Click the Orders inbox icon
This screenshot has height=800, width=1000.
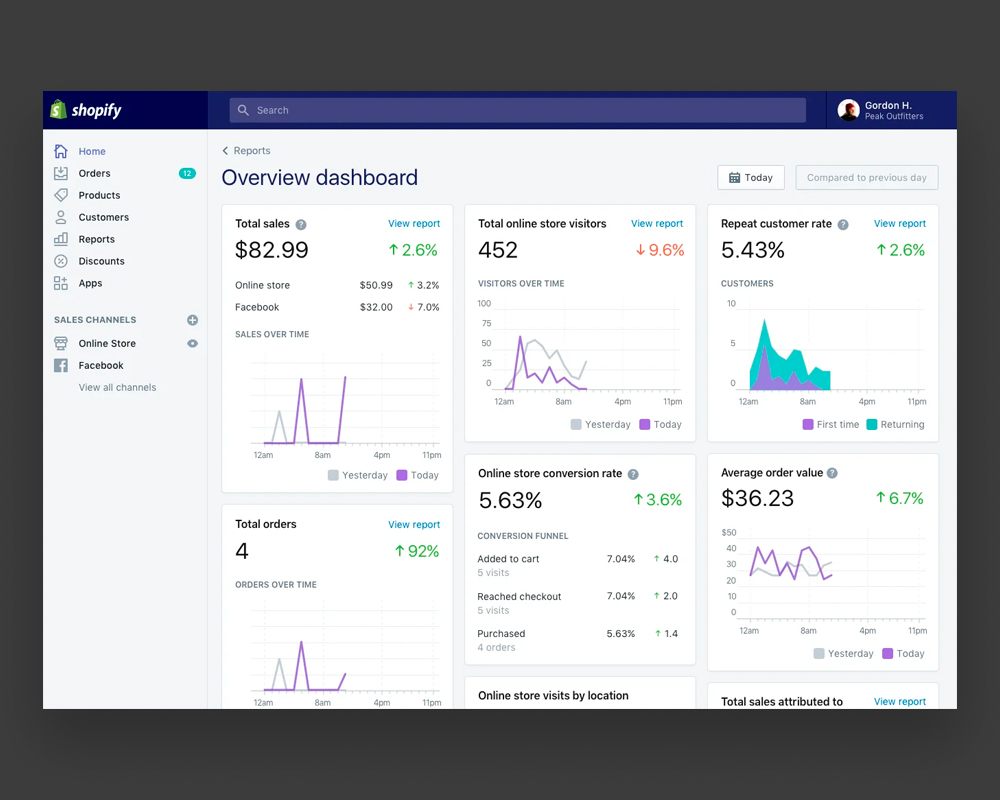coord(61,173)
